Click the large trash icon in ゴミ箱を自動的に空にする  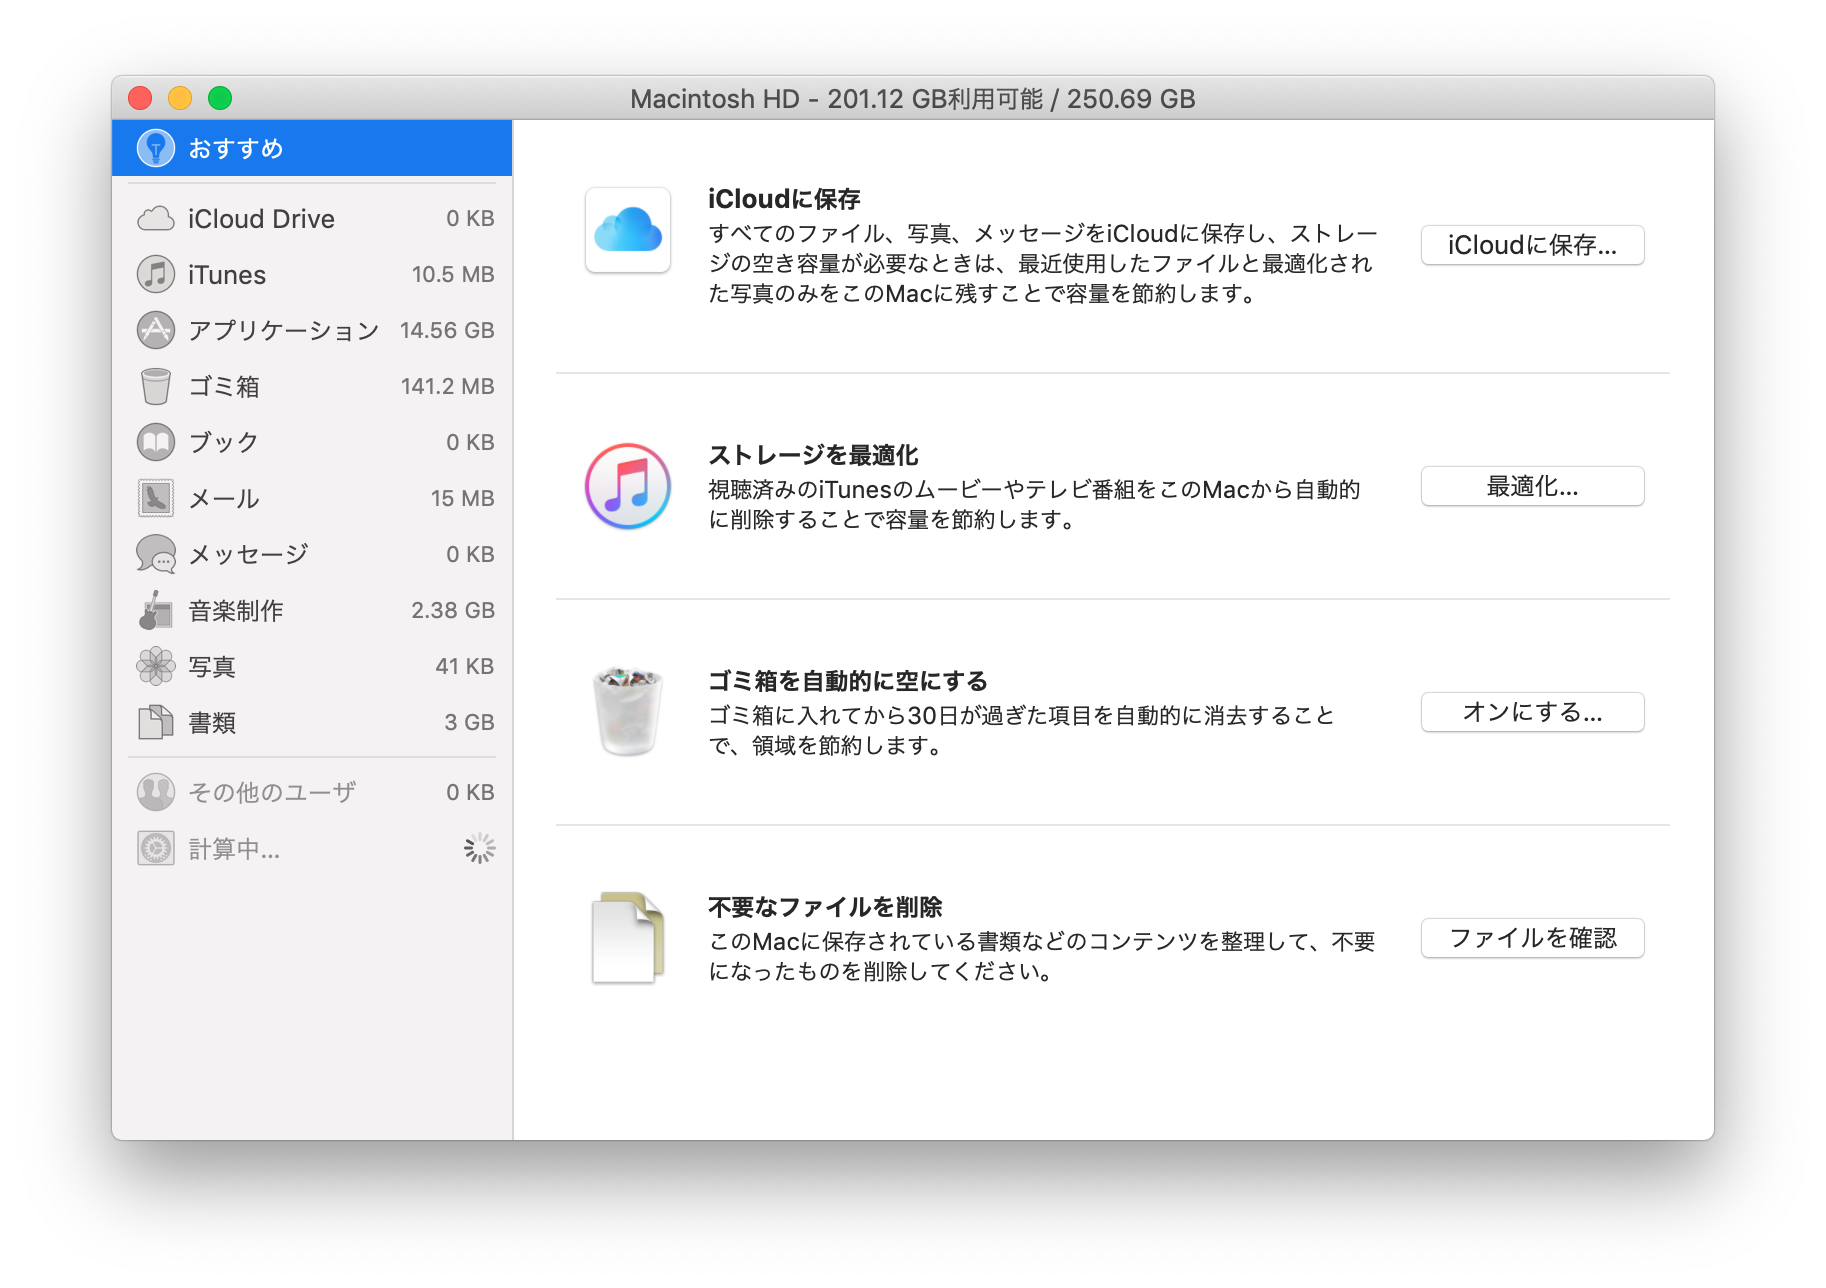628,712
